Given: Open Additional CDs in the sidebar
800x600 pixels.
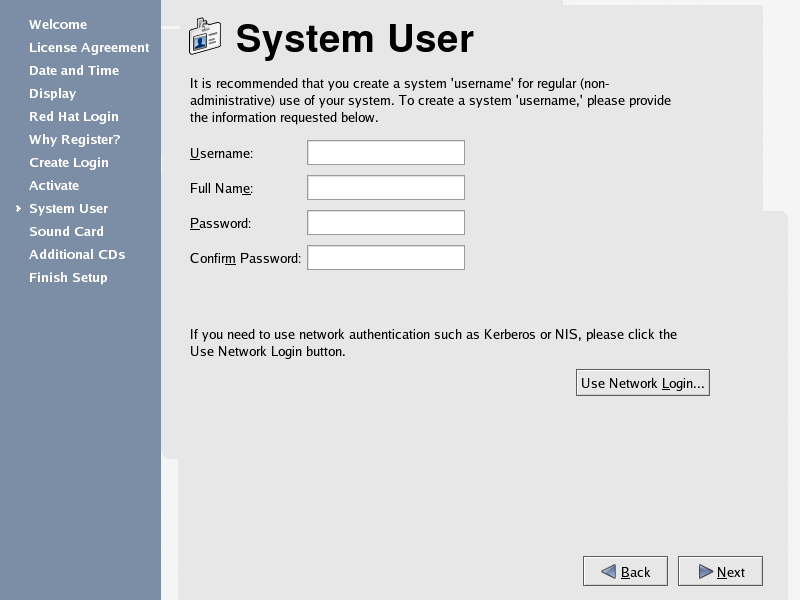Looking at the screenshot, I should 77,255.
